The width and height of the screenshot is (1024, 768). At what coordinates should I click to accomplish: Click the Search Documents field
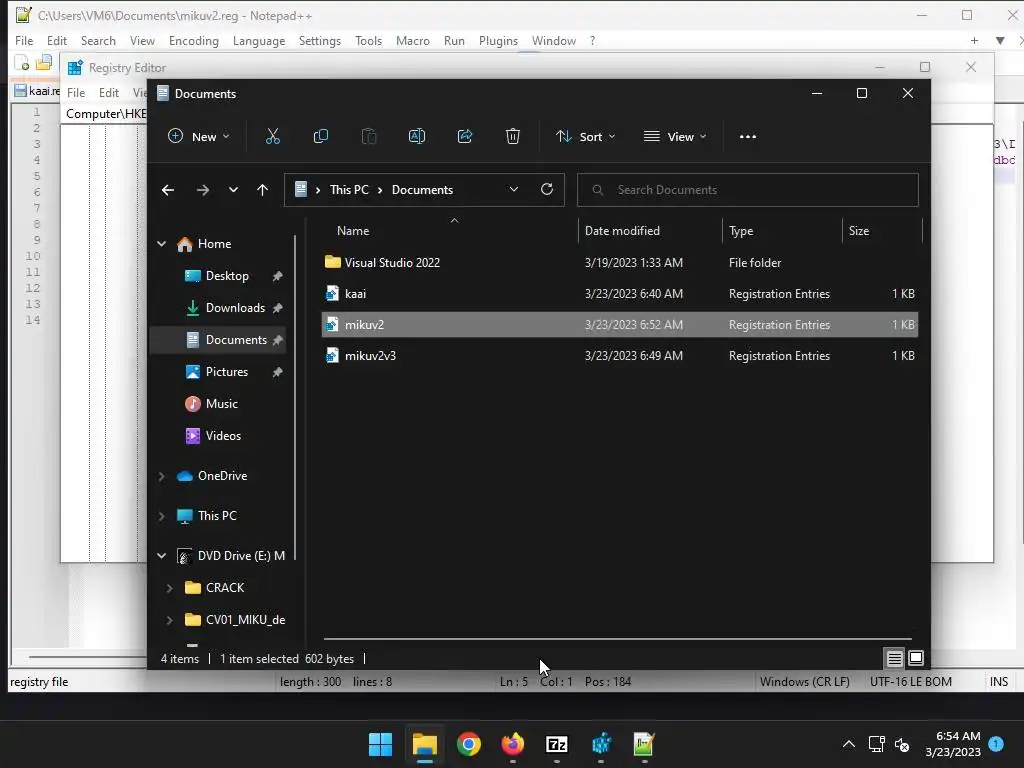coord(748,190)
